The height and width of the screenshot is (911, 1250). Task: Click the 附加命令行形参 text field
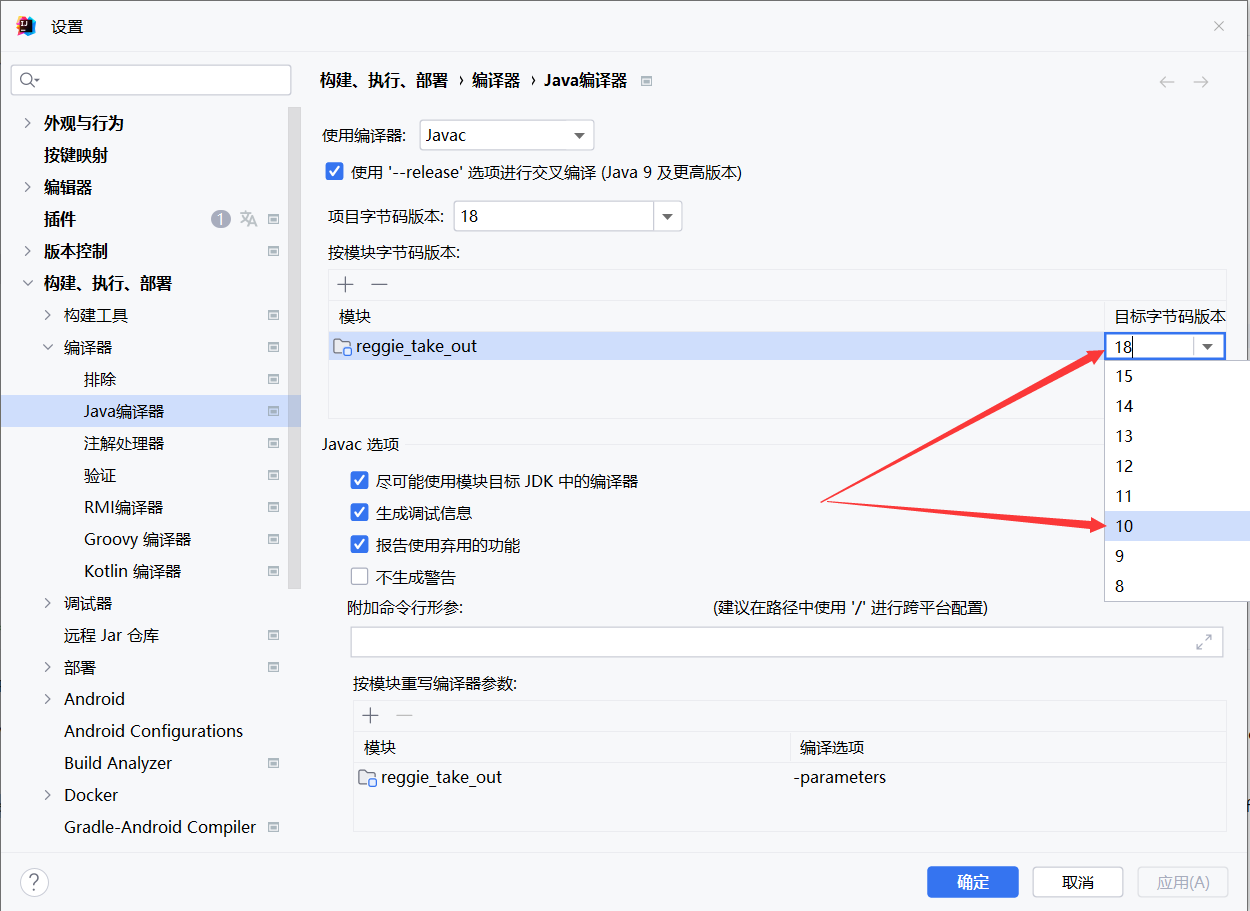[x=787, y=642]
